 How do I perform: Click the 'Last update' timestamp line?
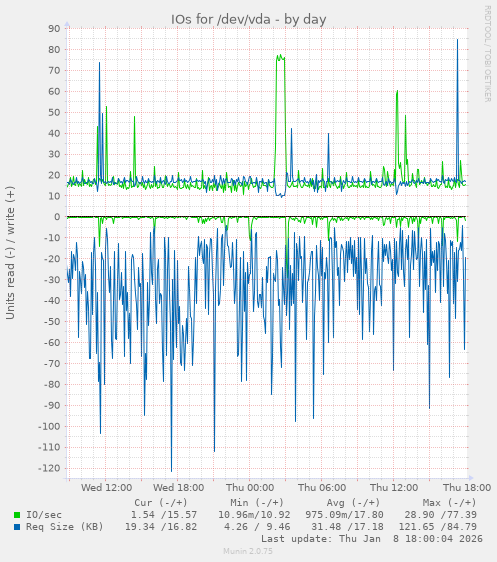coord(372,539)
